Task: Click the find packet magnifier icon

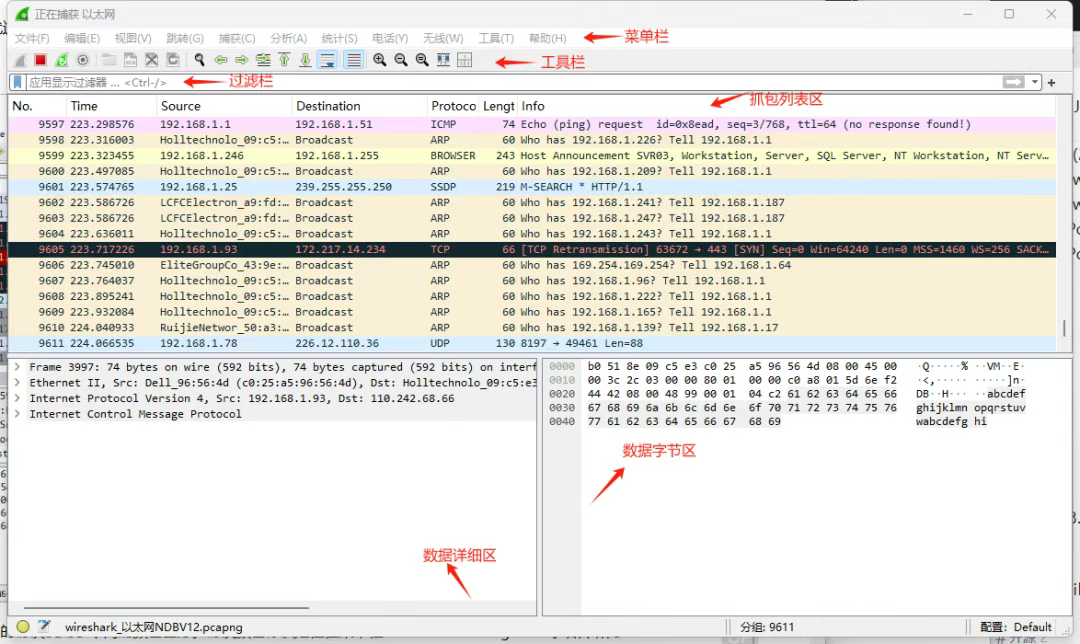Action: [200, 60]
